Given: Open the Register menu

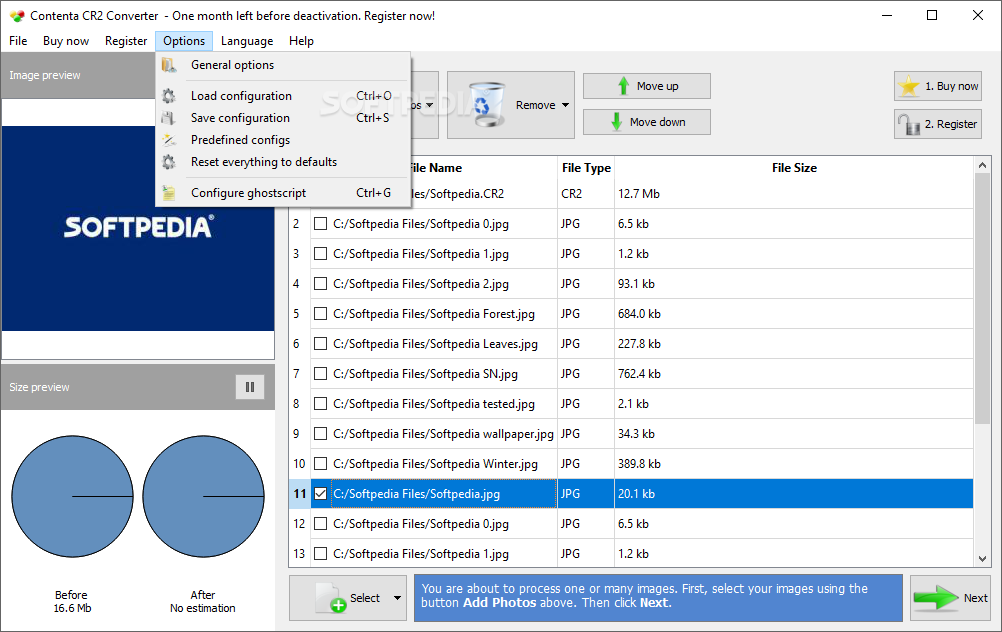Looking at the screenshot, I should 126,41.
